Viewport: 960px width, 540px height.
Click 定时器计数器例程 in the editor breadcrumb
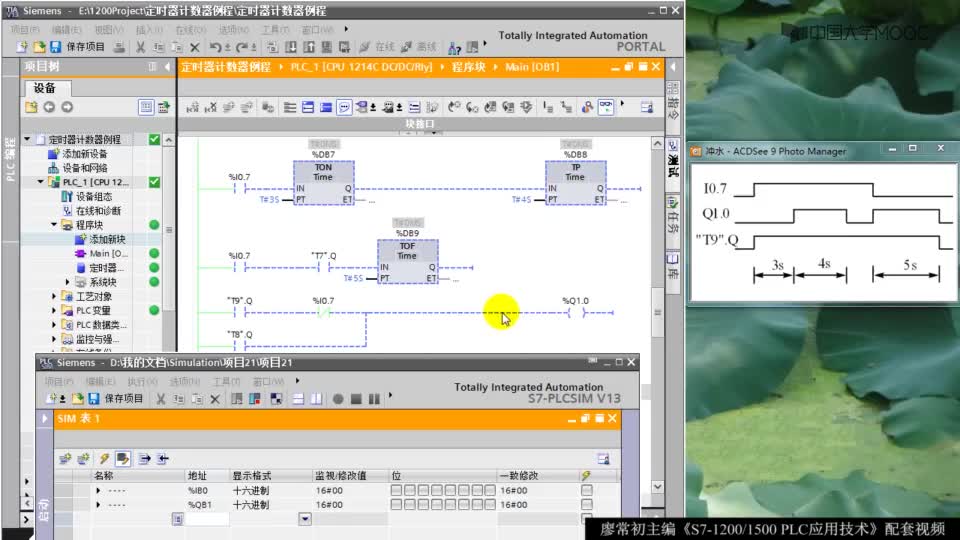[226, 67]
